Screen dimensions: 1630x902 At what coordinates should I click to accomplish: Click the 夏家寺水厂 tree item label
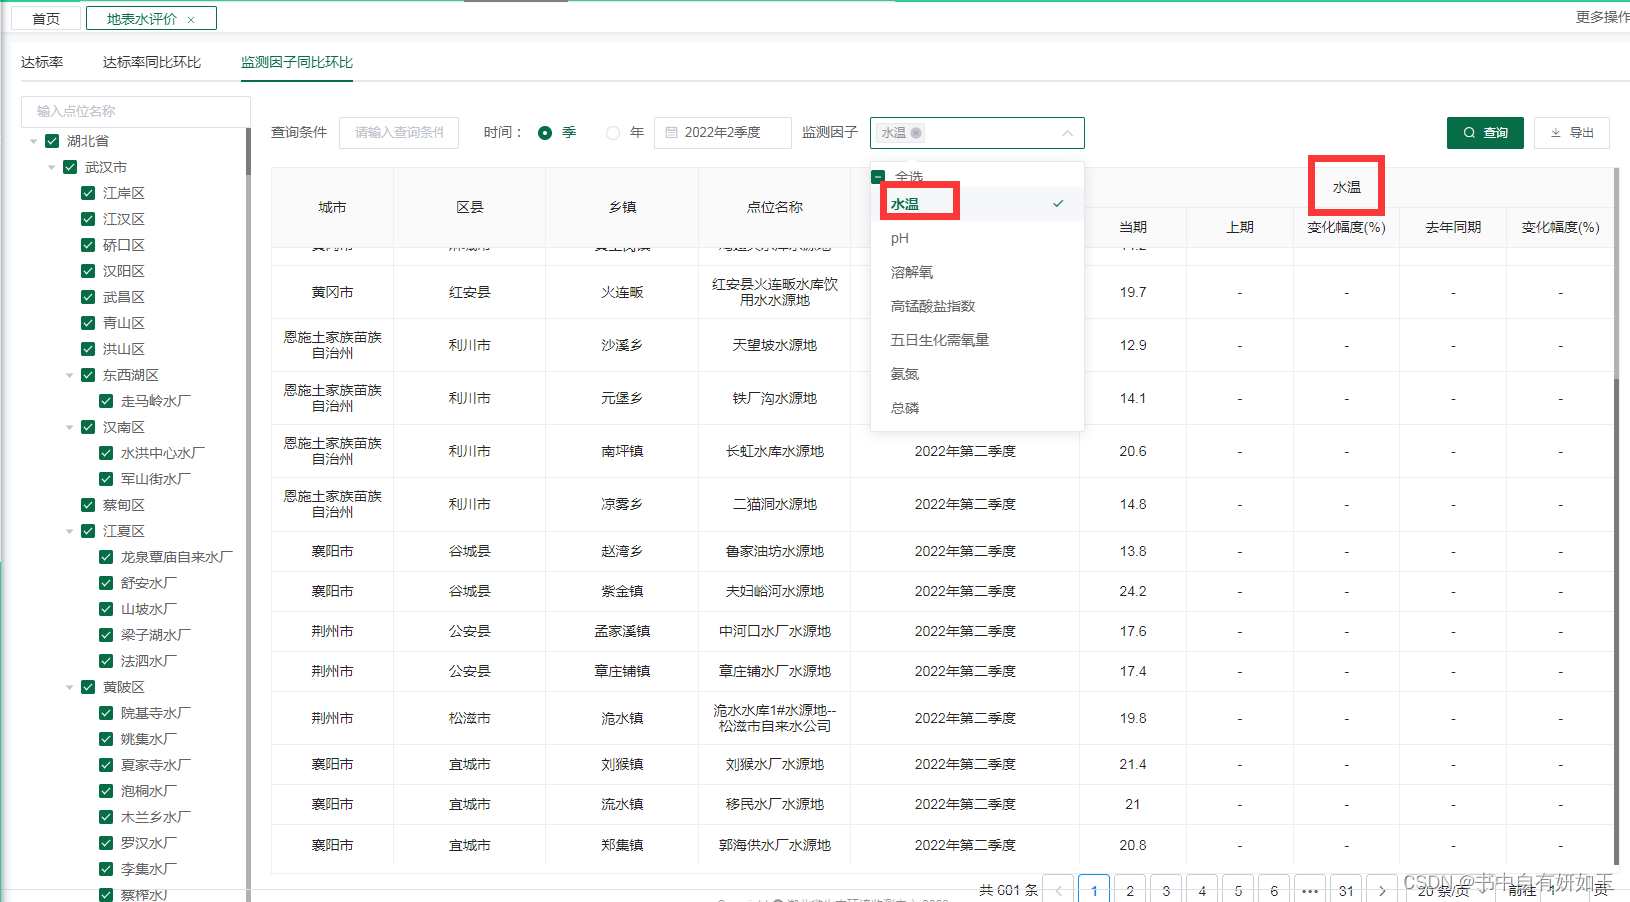(x=155, y=765)
